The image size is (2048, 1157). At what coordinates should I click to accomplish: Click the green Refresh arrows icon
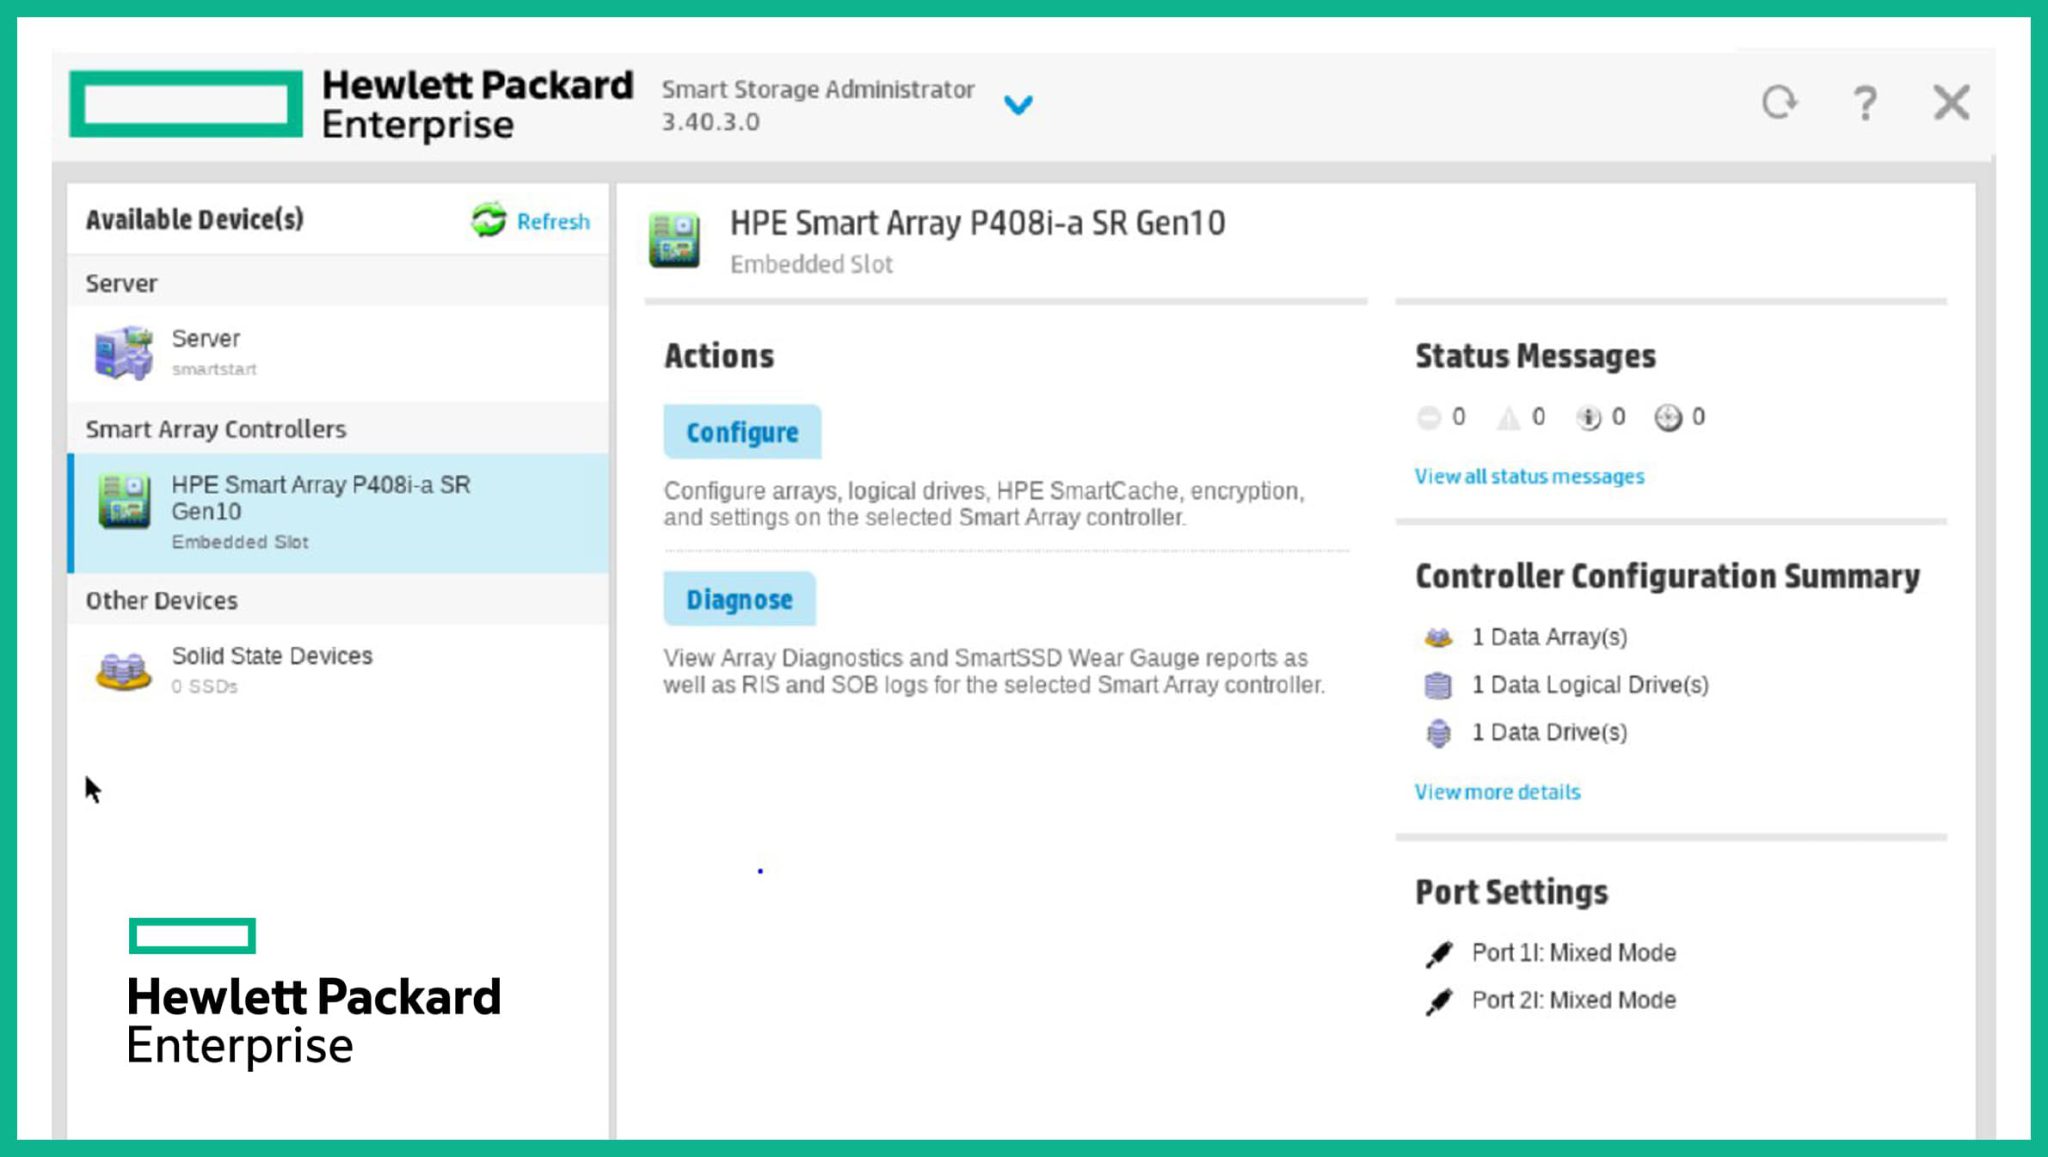tap(489, 220)
